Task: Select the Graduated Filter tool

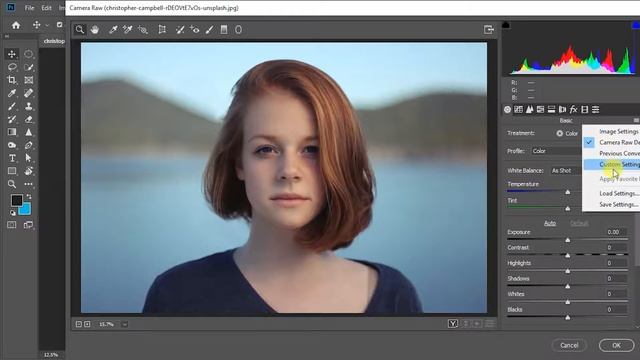Action: coord(224,29)
